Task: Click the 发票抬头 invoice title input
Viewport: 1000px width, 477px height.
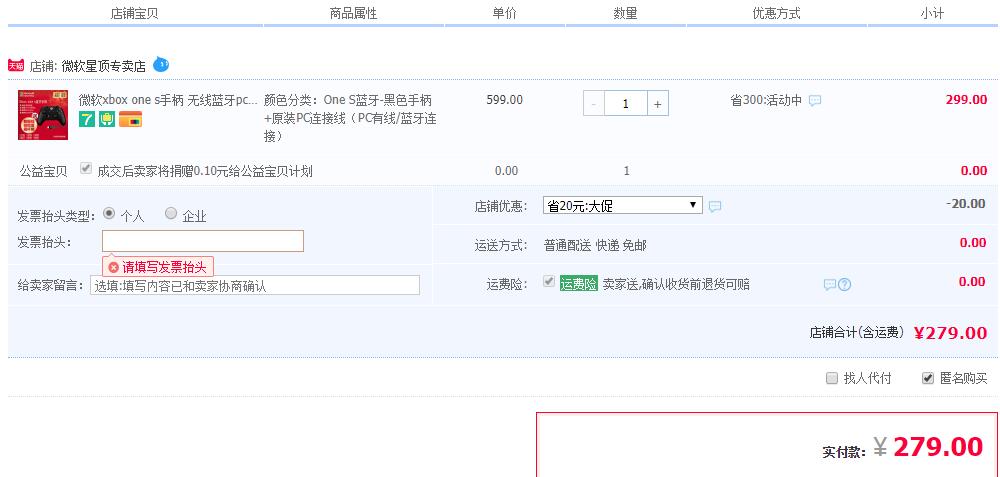Action: coord(203,241)
